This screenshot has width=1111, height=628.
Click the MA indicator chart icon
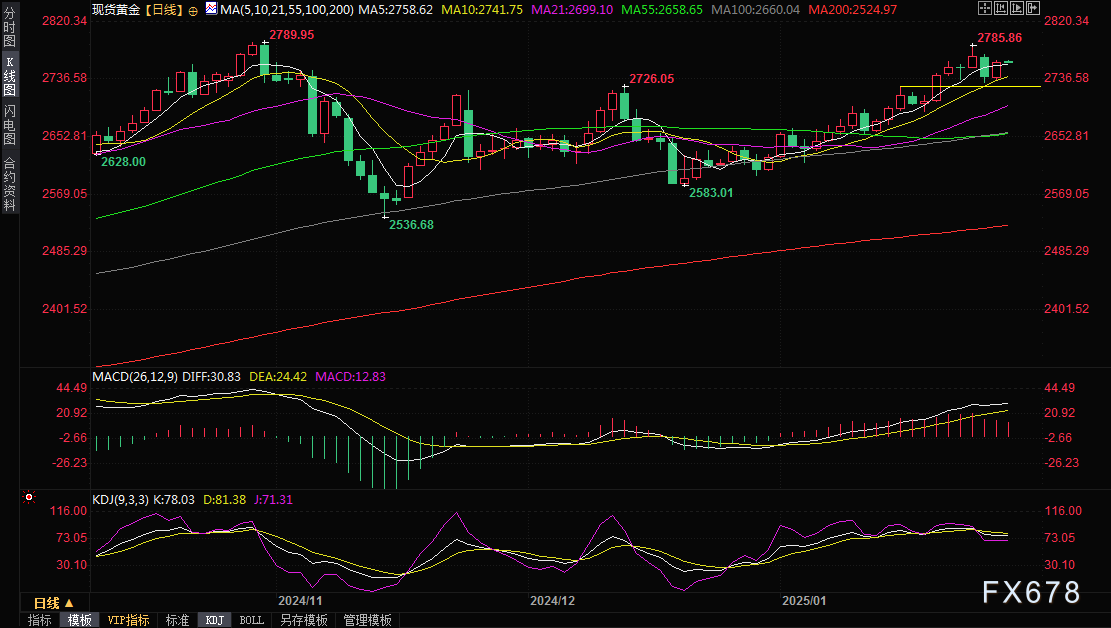click(x=210, y=9)
